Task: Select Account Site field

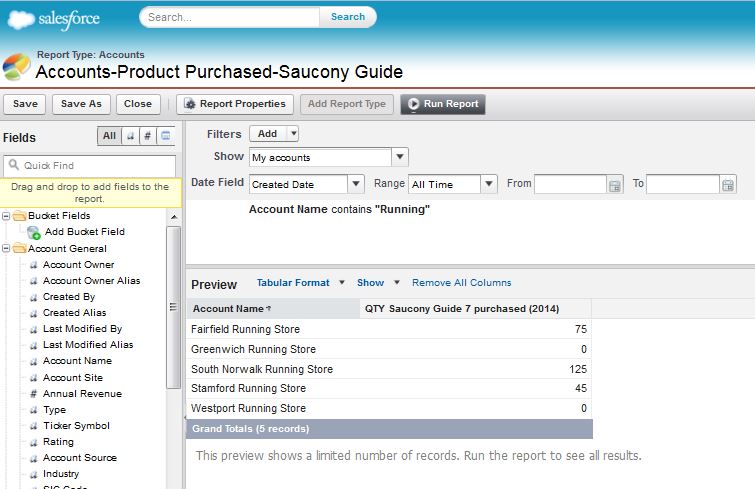Action: [73, 377]
